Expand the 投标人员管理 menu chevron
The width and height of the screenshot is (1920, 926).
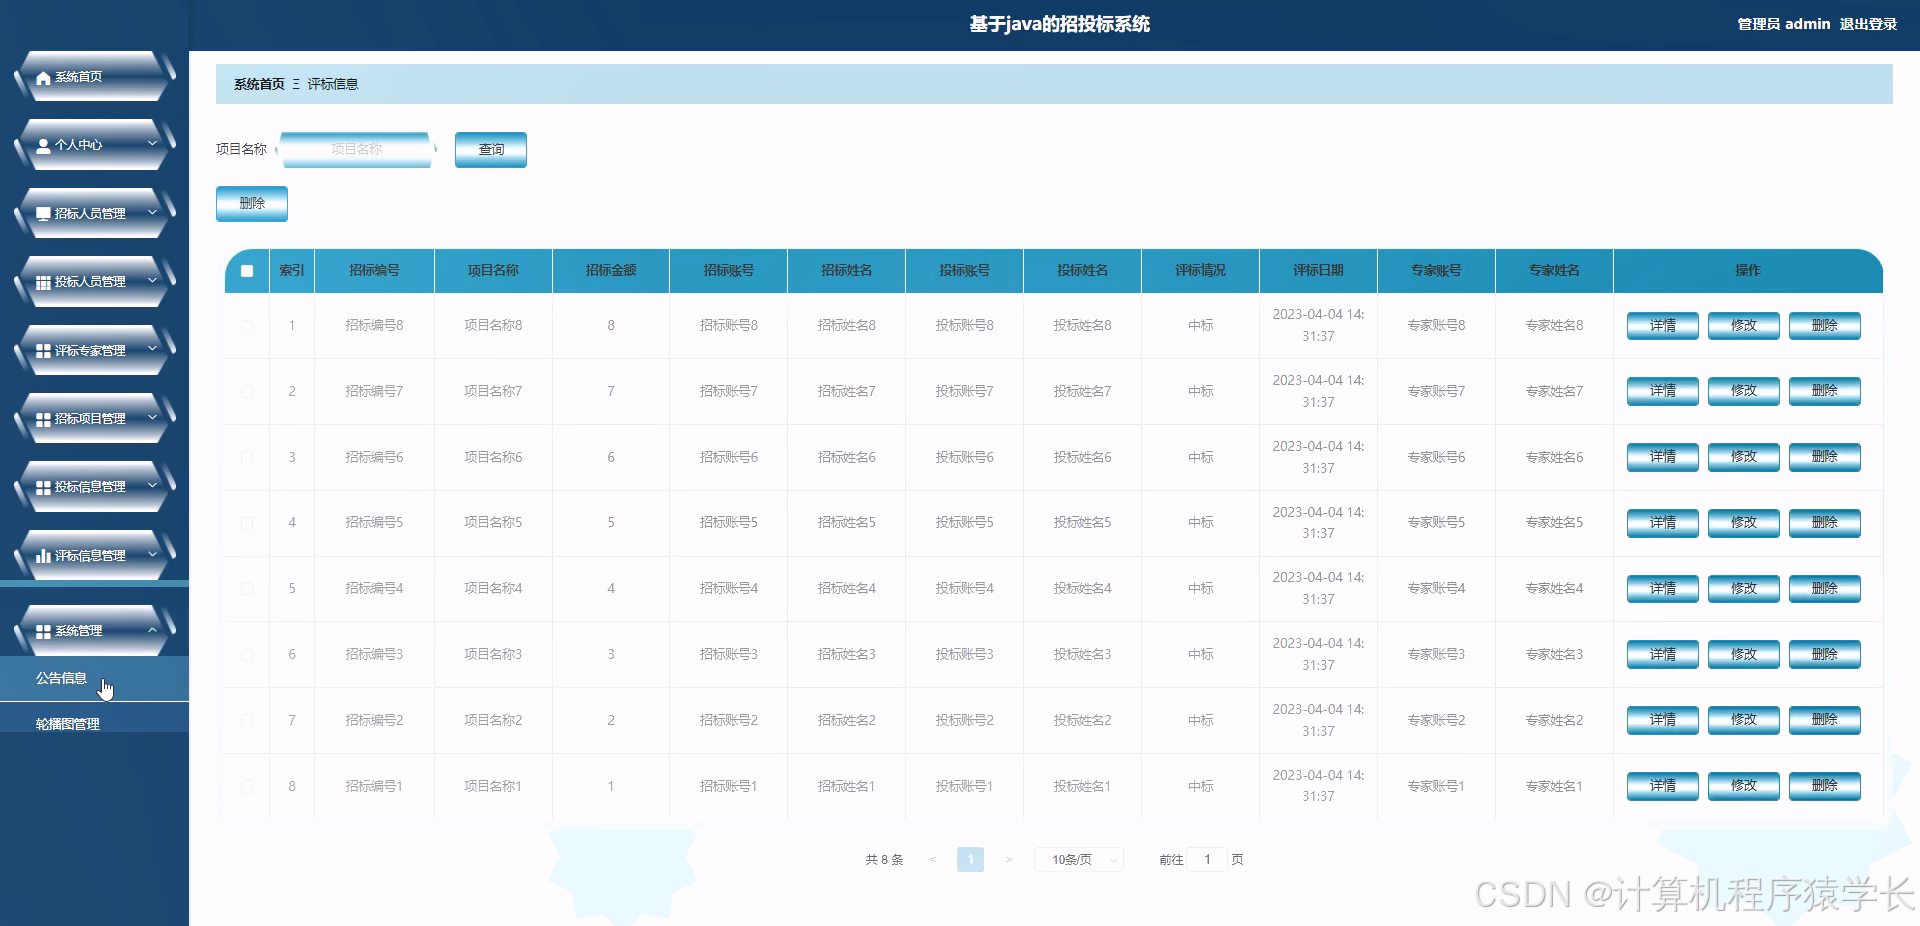tap(152, 281)
